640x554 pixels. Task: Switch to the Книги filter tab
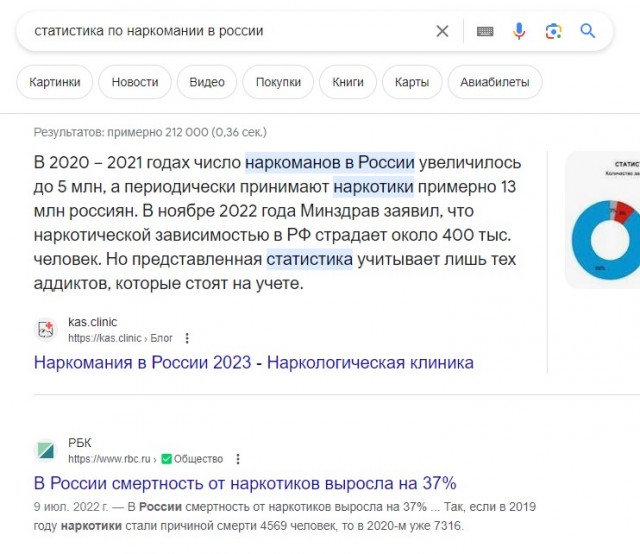348,82
